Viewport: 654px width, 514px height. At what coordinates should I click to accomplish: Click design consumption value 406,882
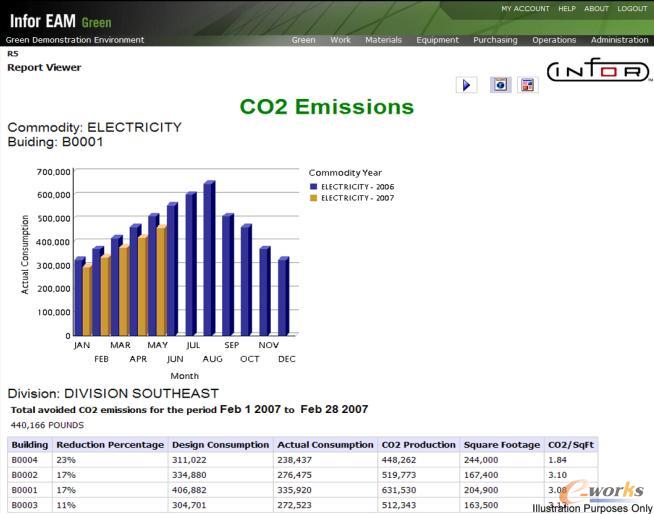tap(189, 490)
